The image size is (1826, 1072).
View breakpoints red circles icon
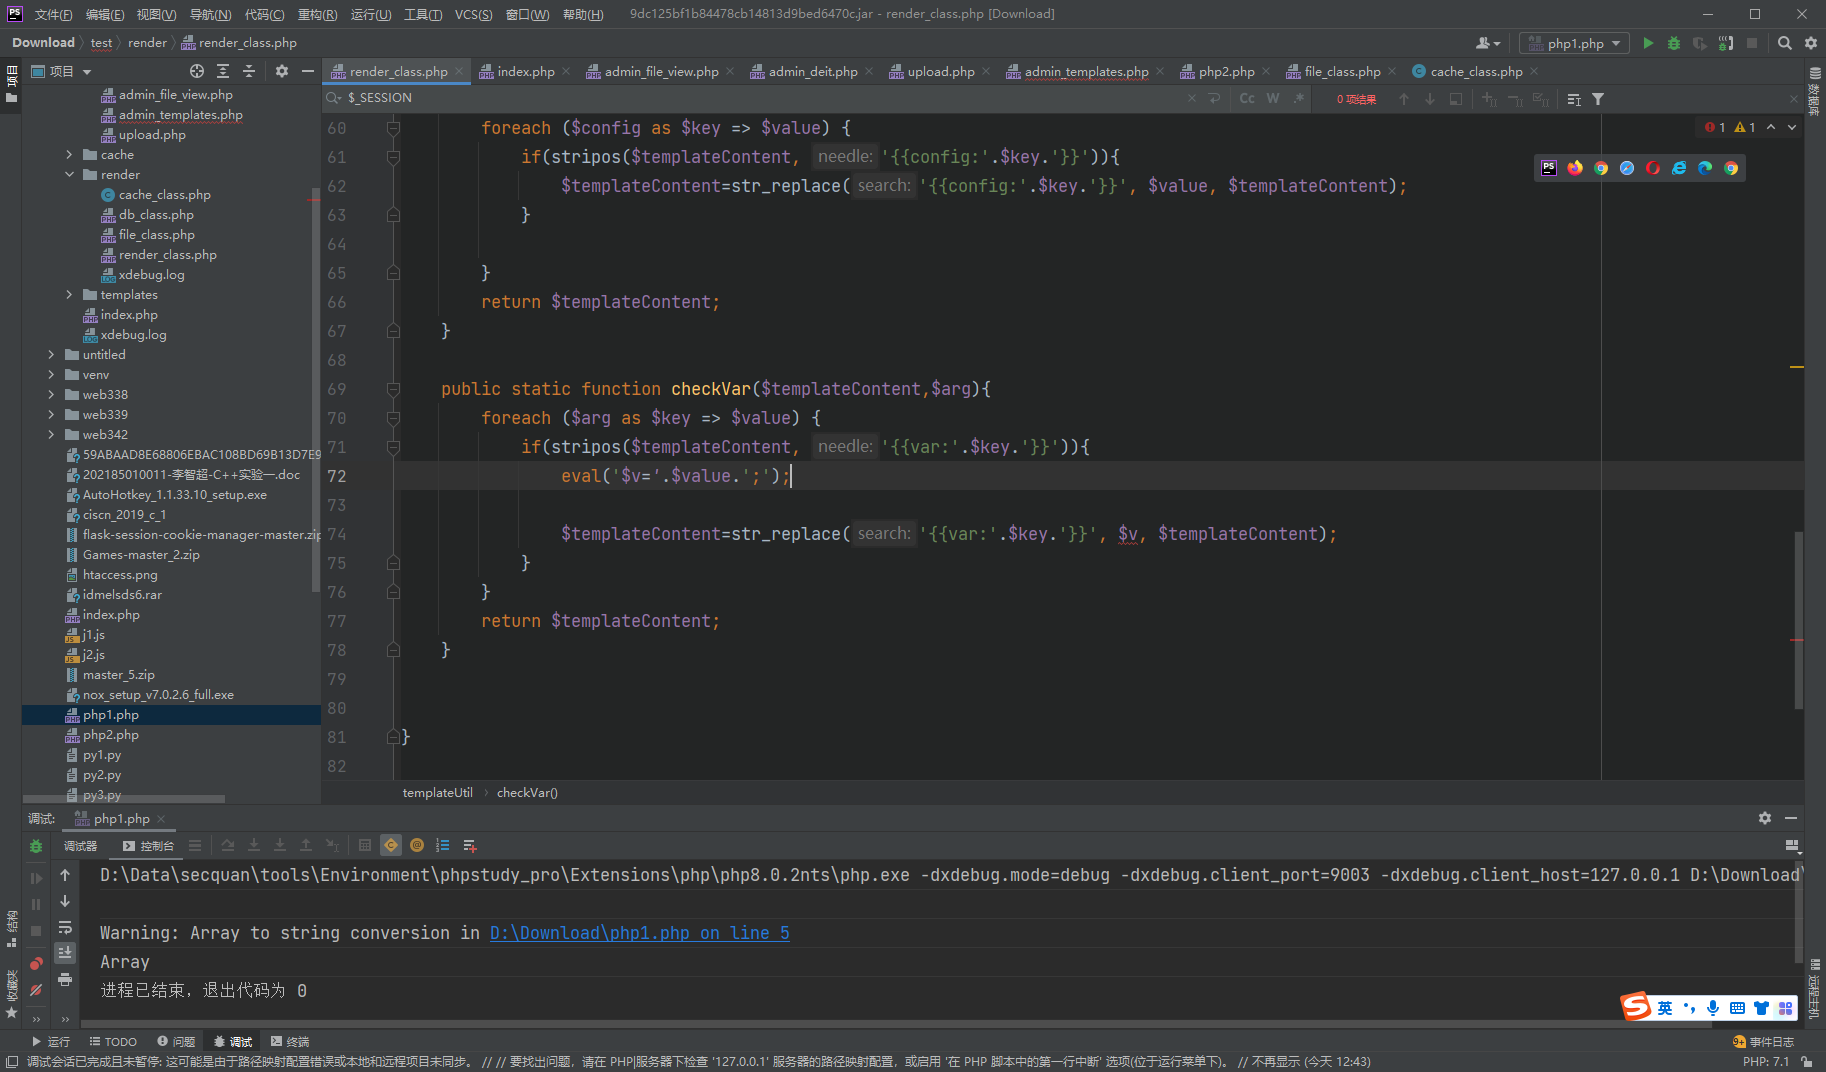(36, 964)
